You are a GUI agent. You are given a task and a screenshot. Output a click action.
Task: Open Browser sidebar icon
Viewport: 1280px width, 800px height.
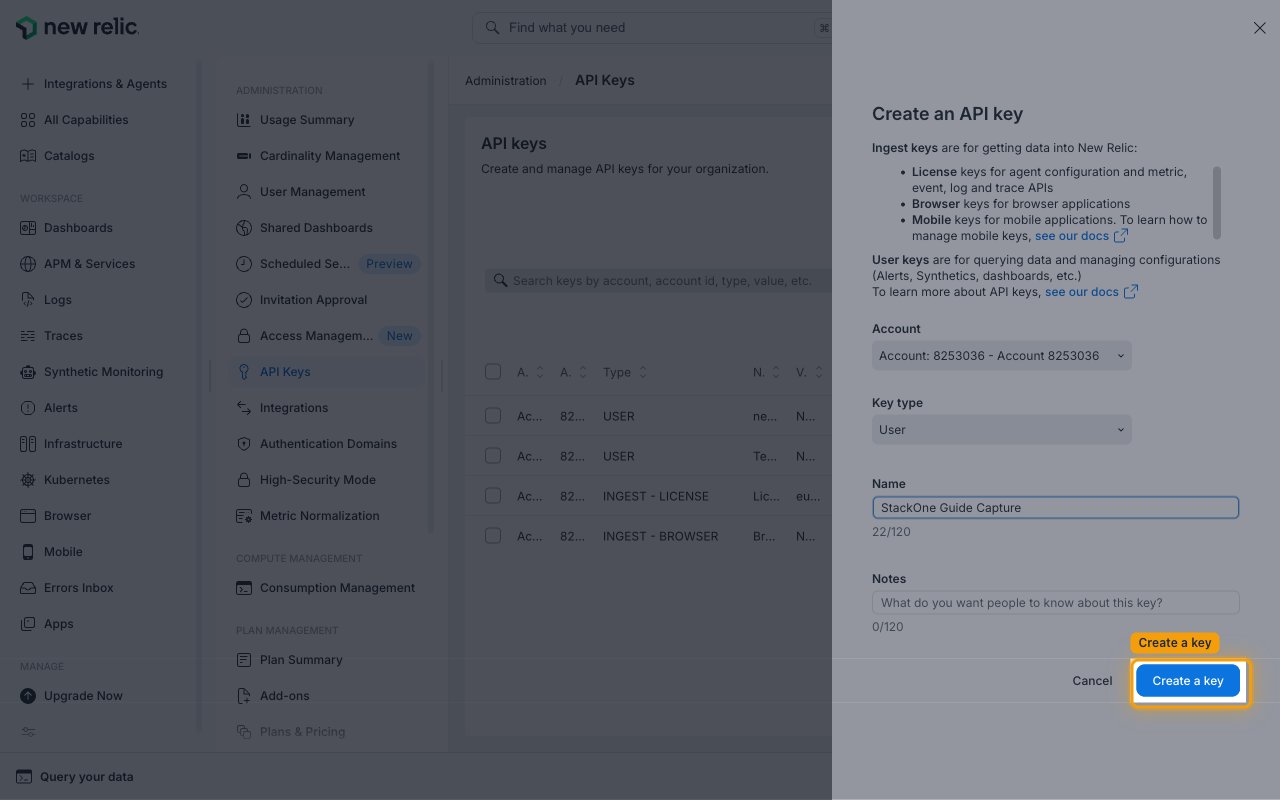click(28, 516)
